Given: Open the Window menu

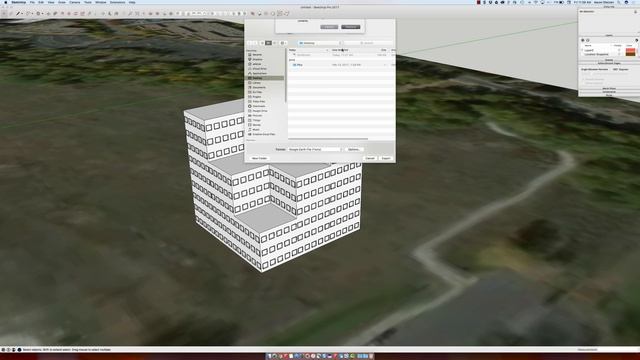Looking at the screenshot, I should pyautogui.click(x=100, y=2).
